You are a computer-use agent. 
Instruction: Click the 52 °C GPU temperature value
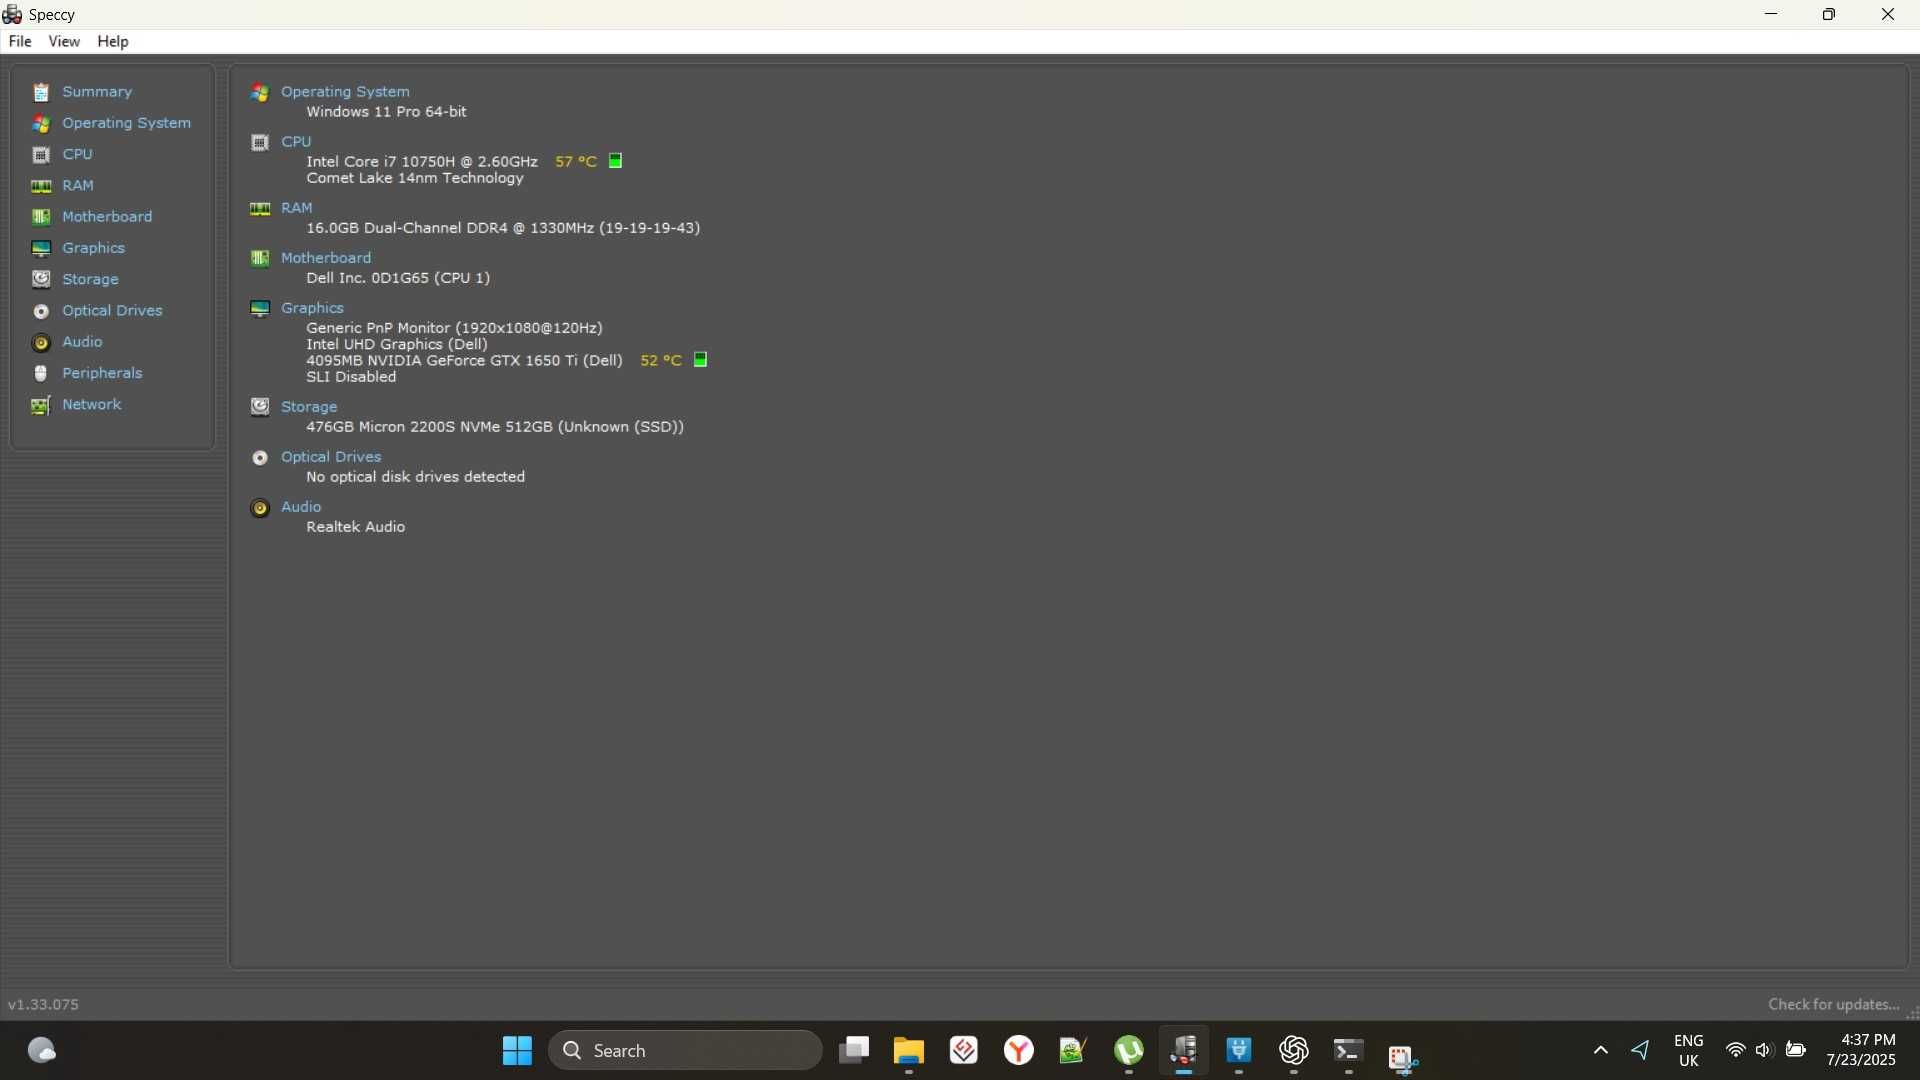point(661,360)
